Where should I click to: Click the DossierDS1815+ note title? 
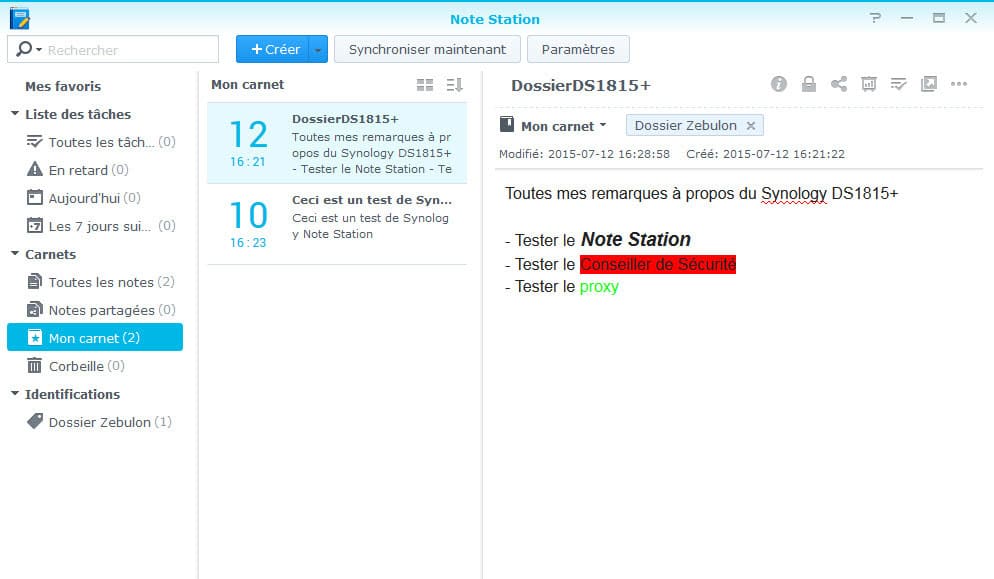coord(581,85)
